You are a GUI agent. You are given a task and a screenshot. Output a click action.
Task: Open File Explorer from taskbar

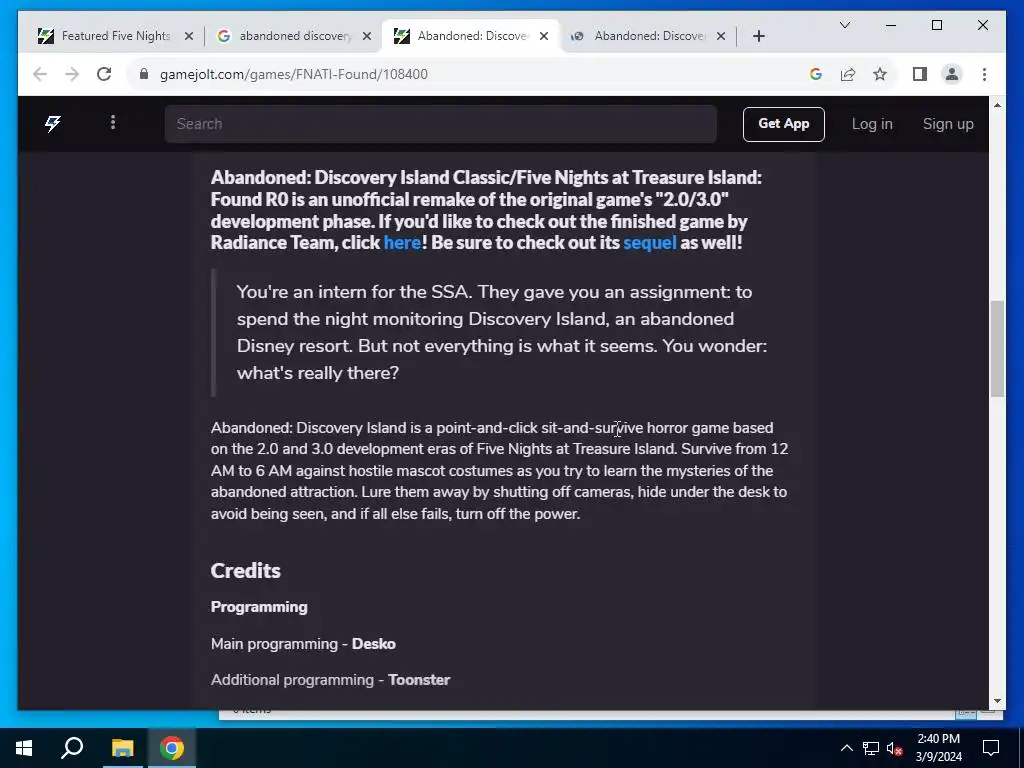click(122, 748)
